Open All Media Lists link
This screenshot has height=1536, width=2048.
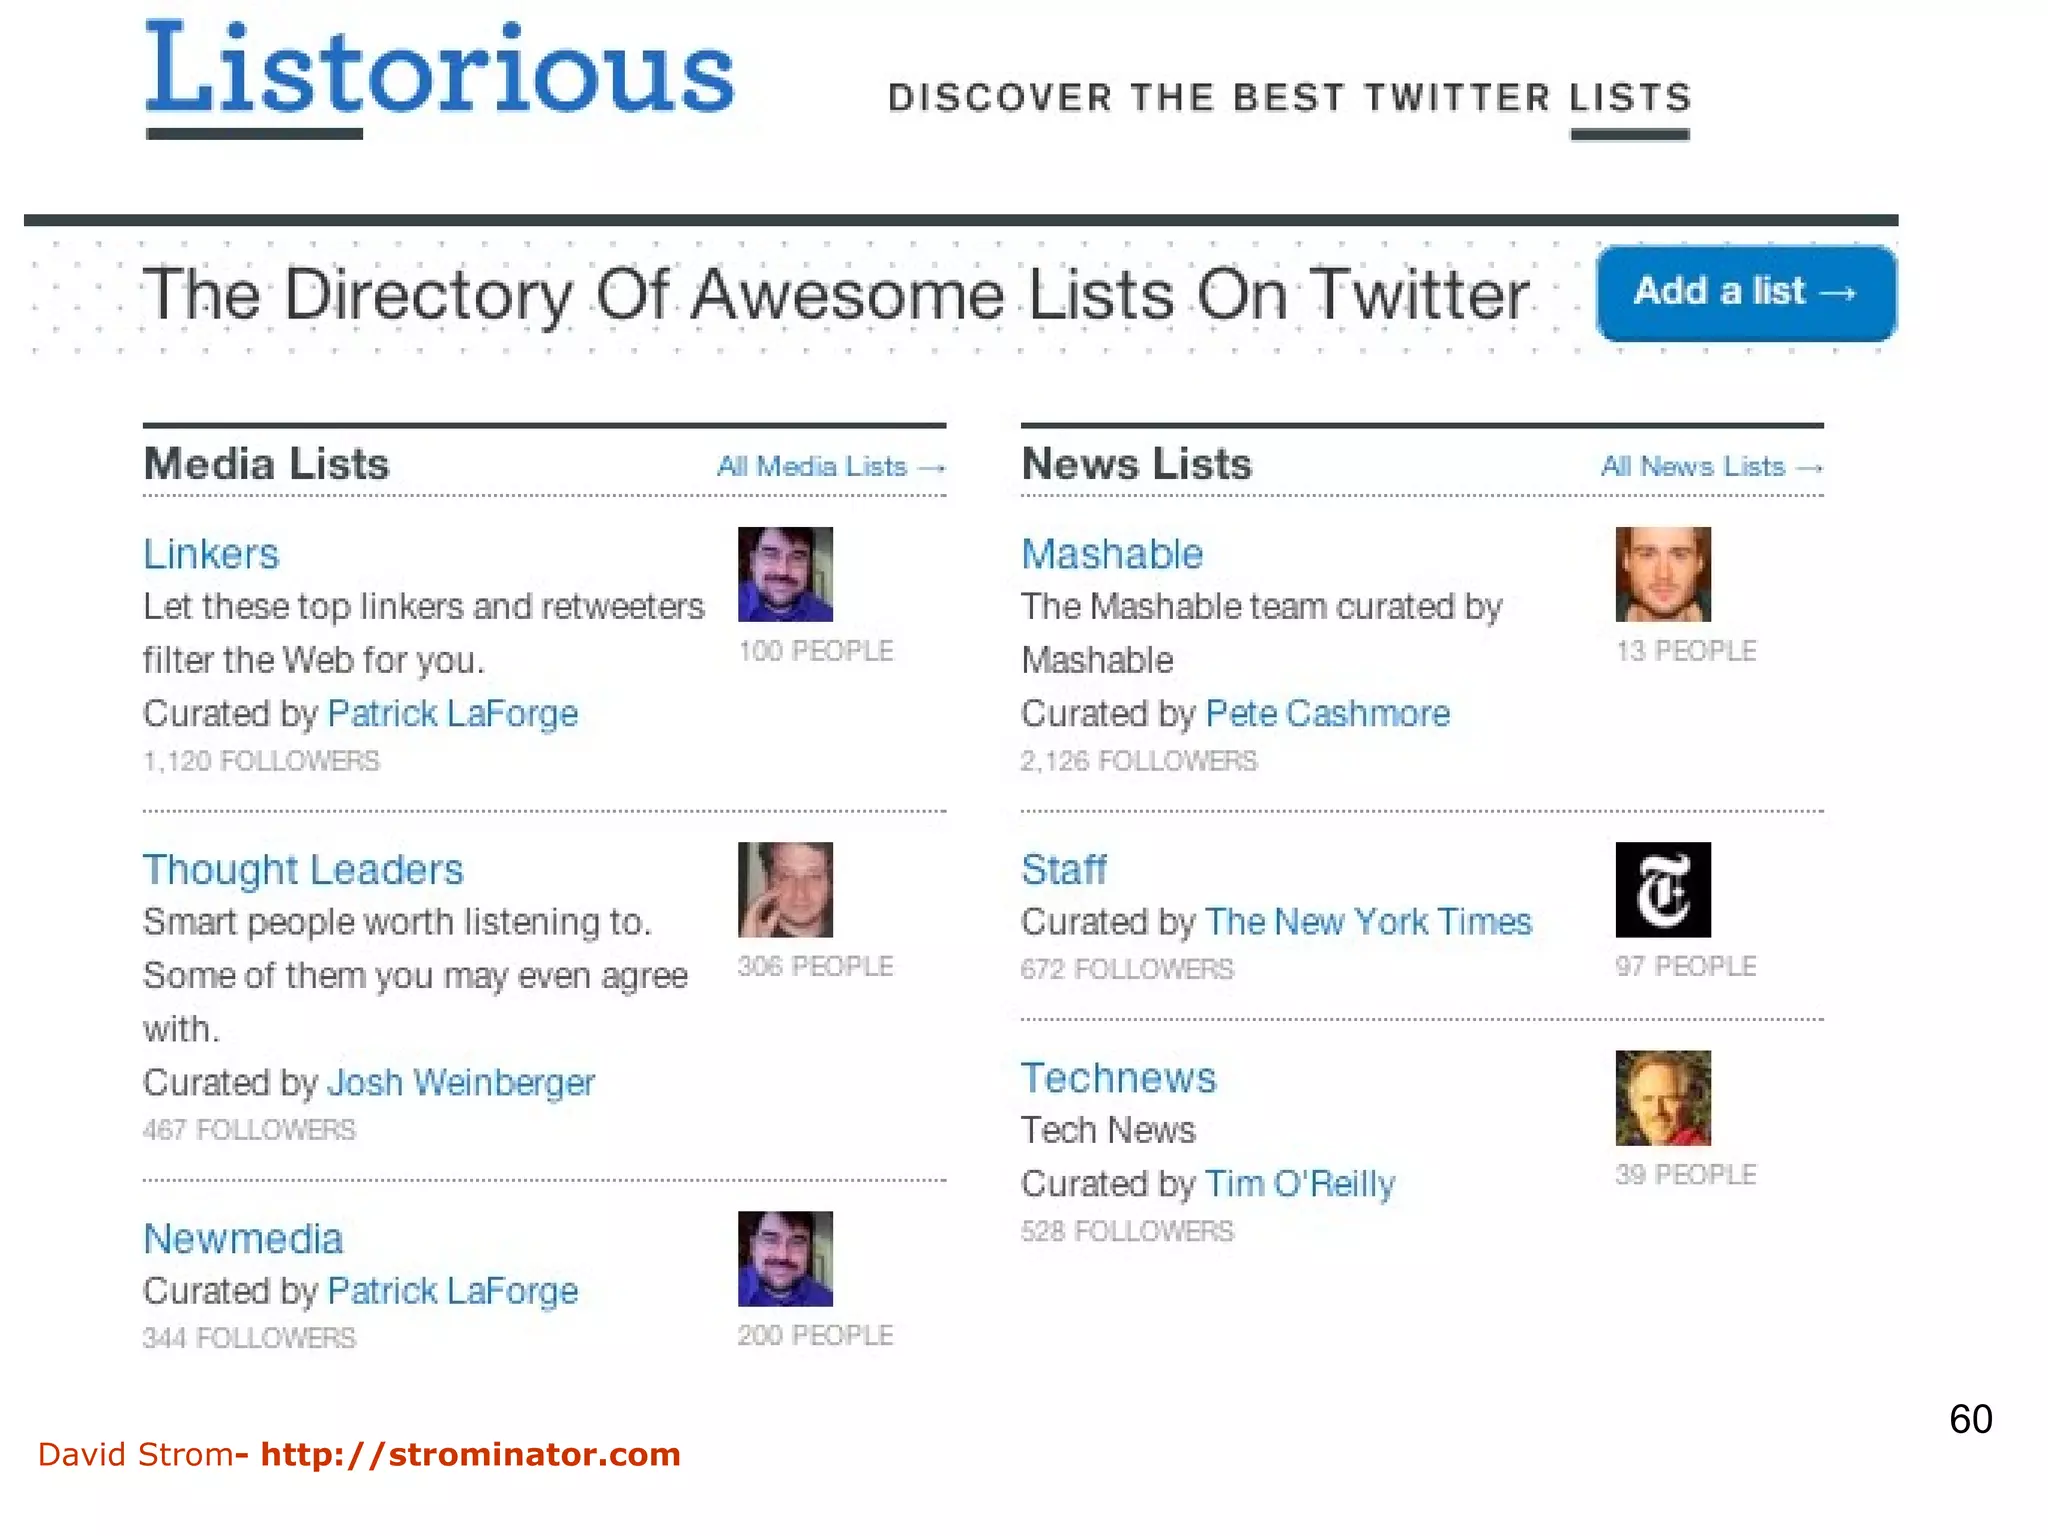[830, 467]
